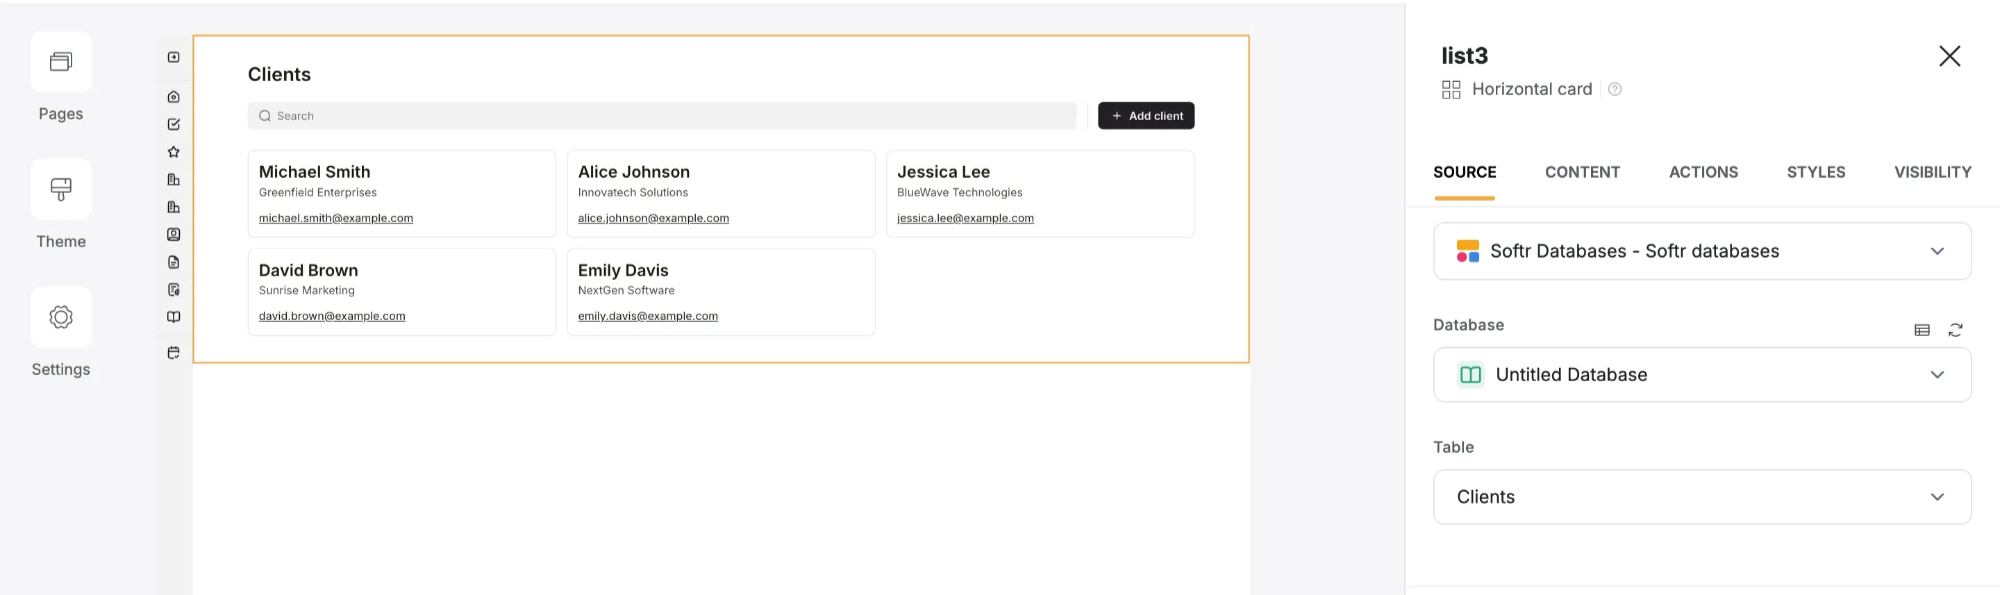Click the BlueWave Technologies company text
This screenshot has width=2000, height=595.
(x=960, y=193)
